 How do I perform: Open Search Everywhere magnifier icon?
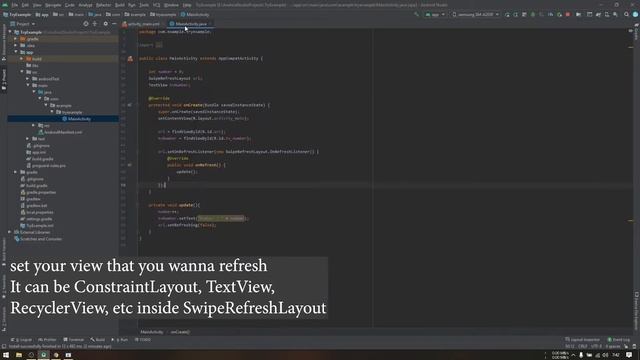click(x=626, y=15)
